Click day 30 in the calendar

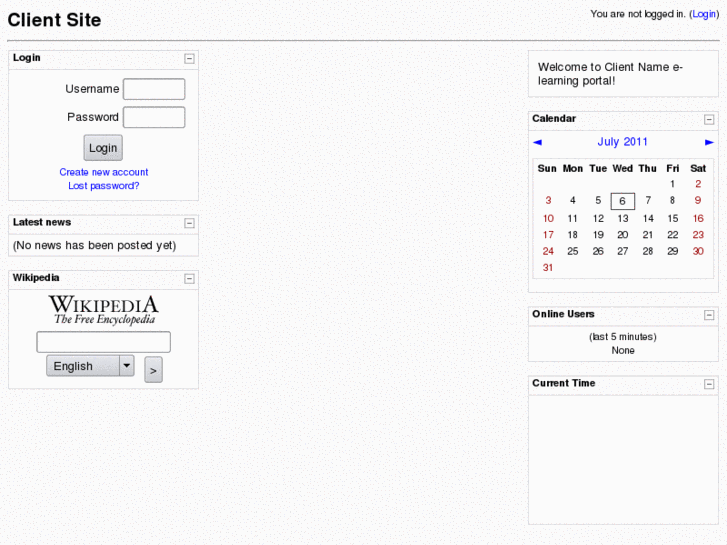[x=698, y=251]
